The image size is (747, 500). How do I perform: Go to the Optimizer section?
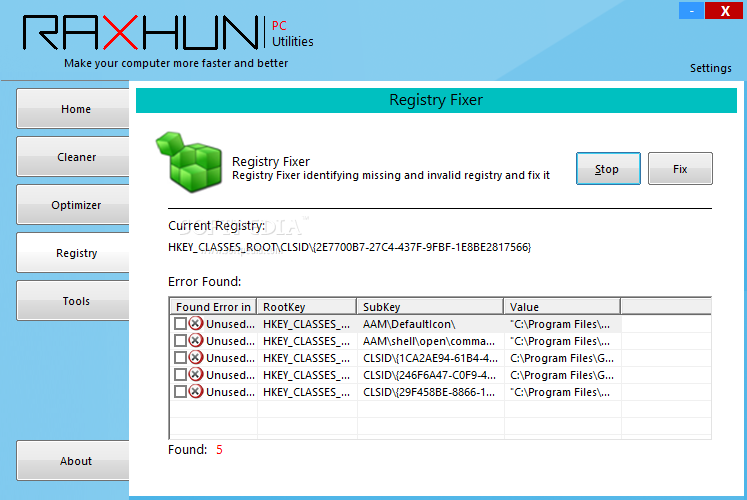point(73,205)
